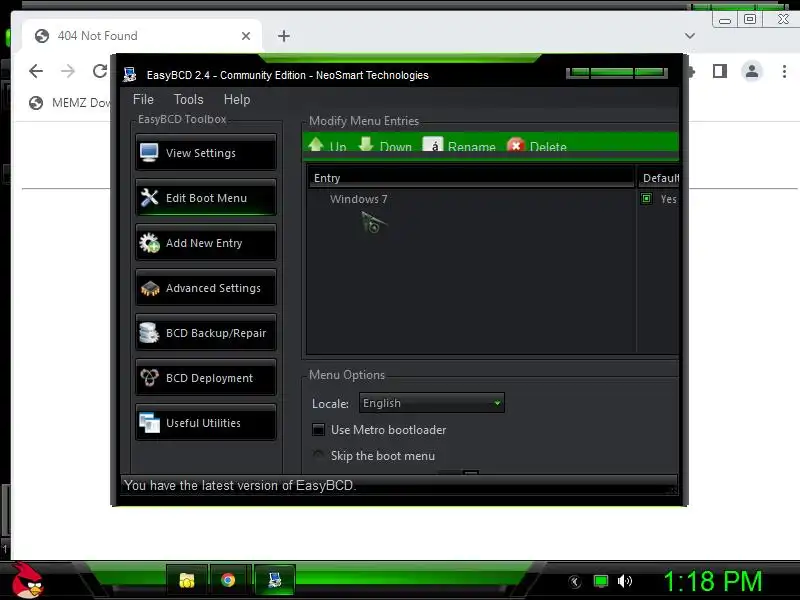Open the Edit Boot Menu section
The height and width of the screenshot is (600, 800).
coord(206,197)
